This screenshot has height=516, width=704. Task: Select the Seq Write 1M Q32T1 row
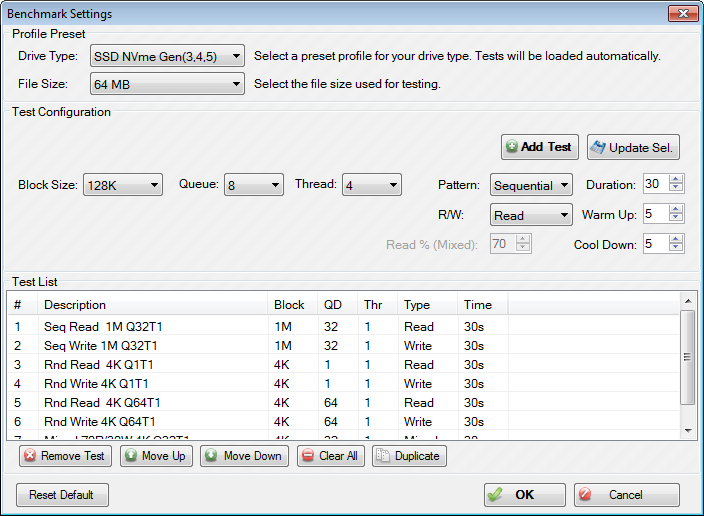[343, 345]
